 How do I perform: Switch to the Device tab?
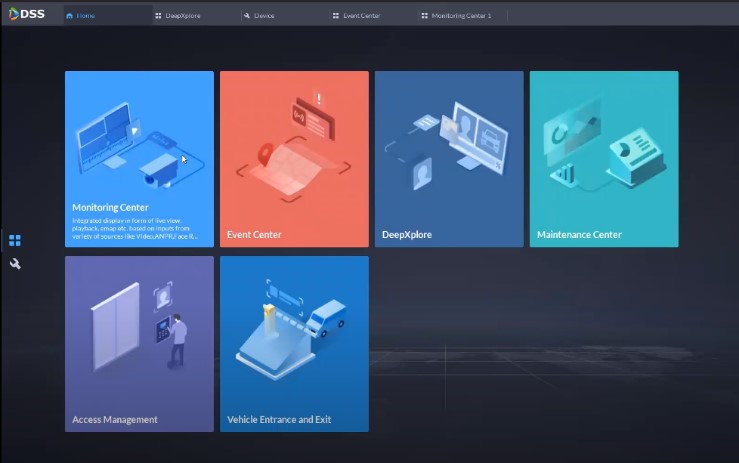[264, 16]
